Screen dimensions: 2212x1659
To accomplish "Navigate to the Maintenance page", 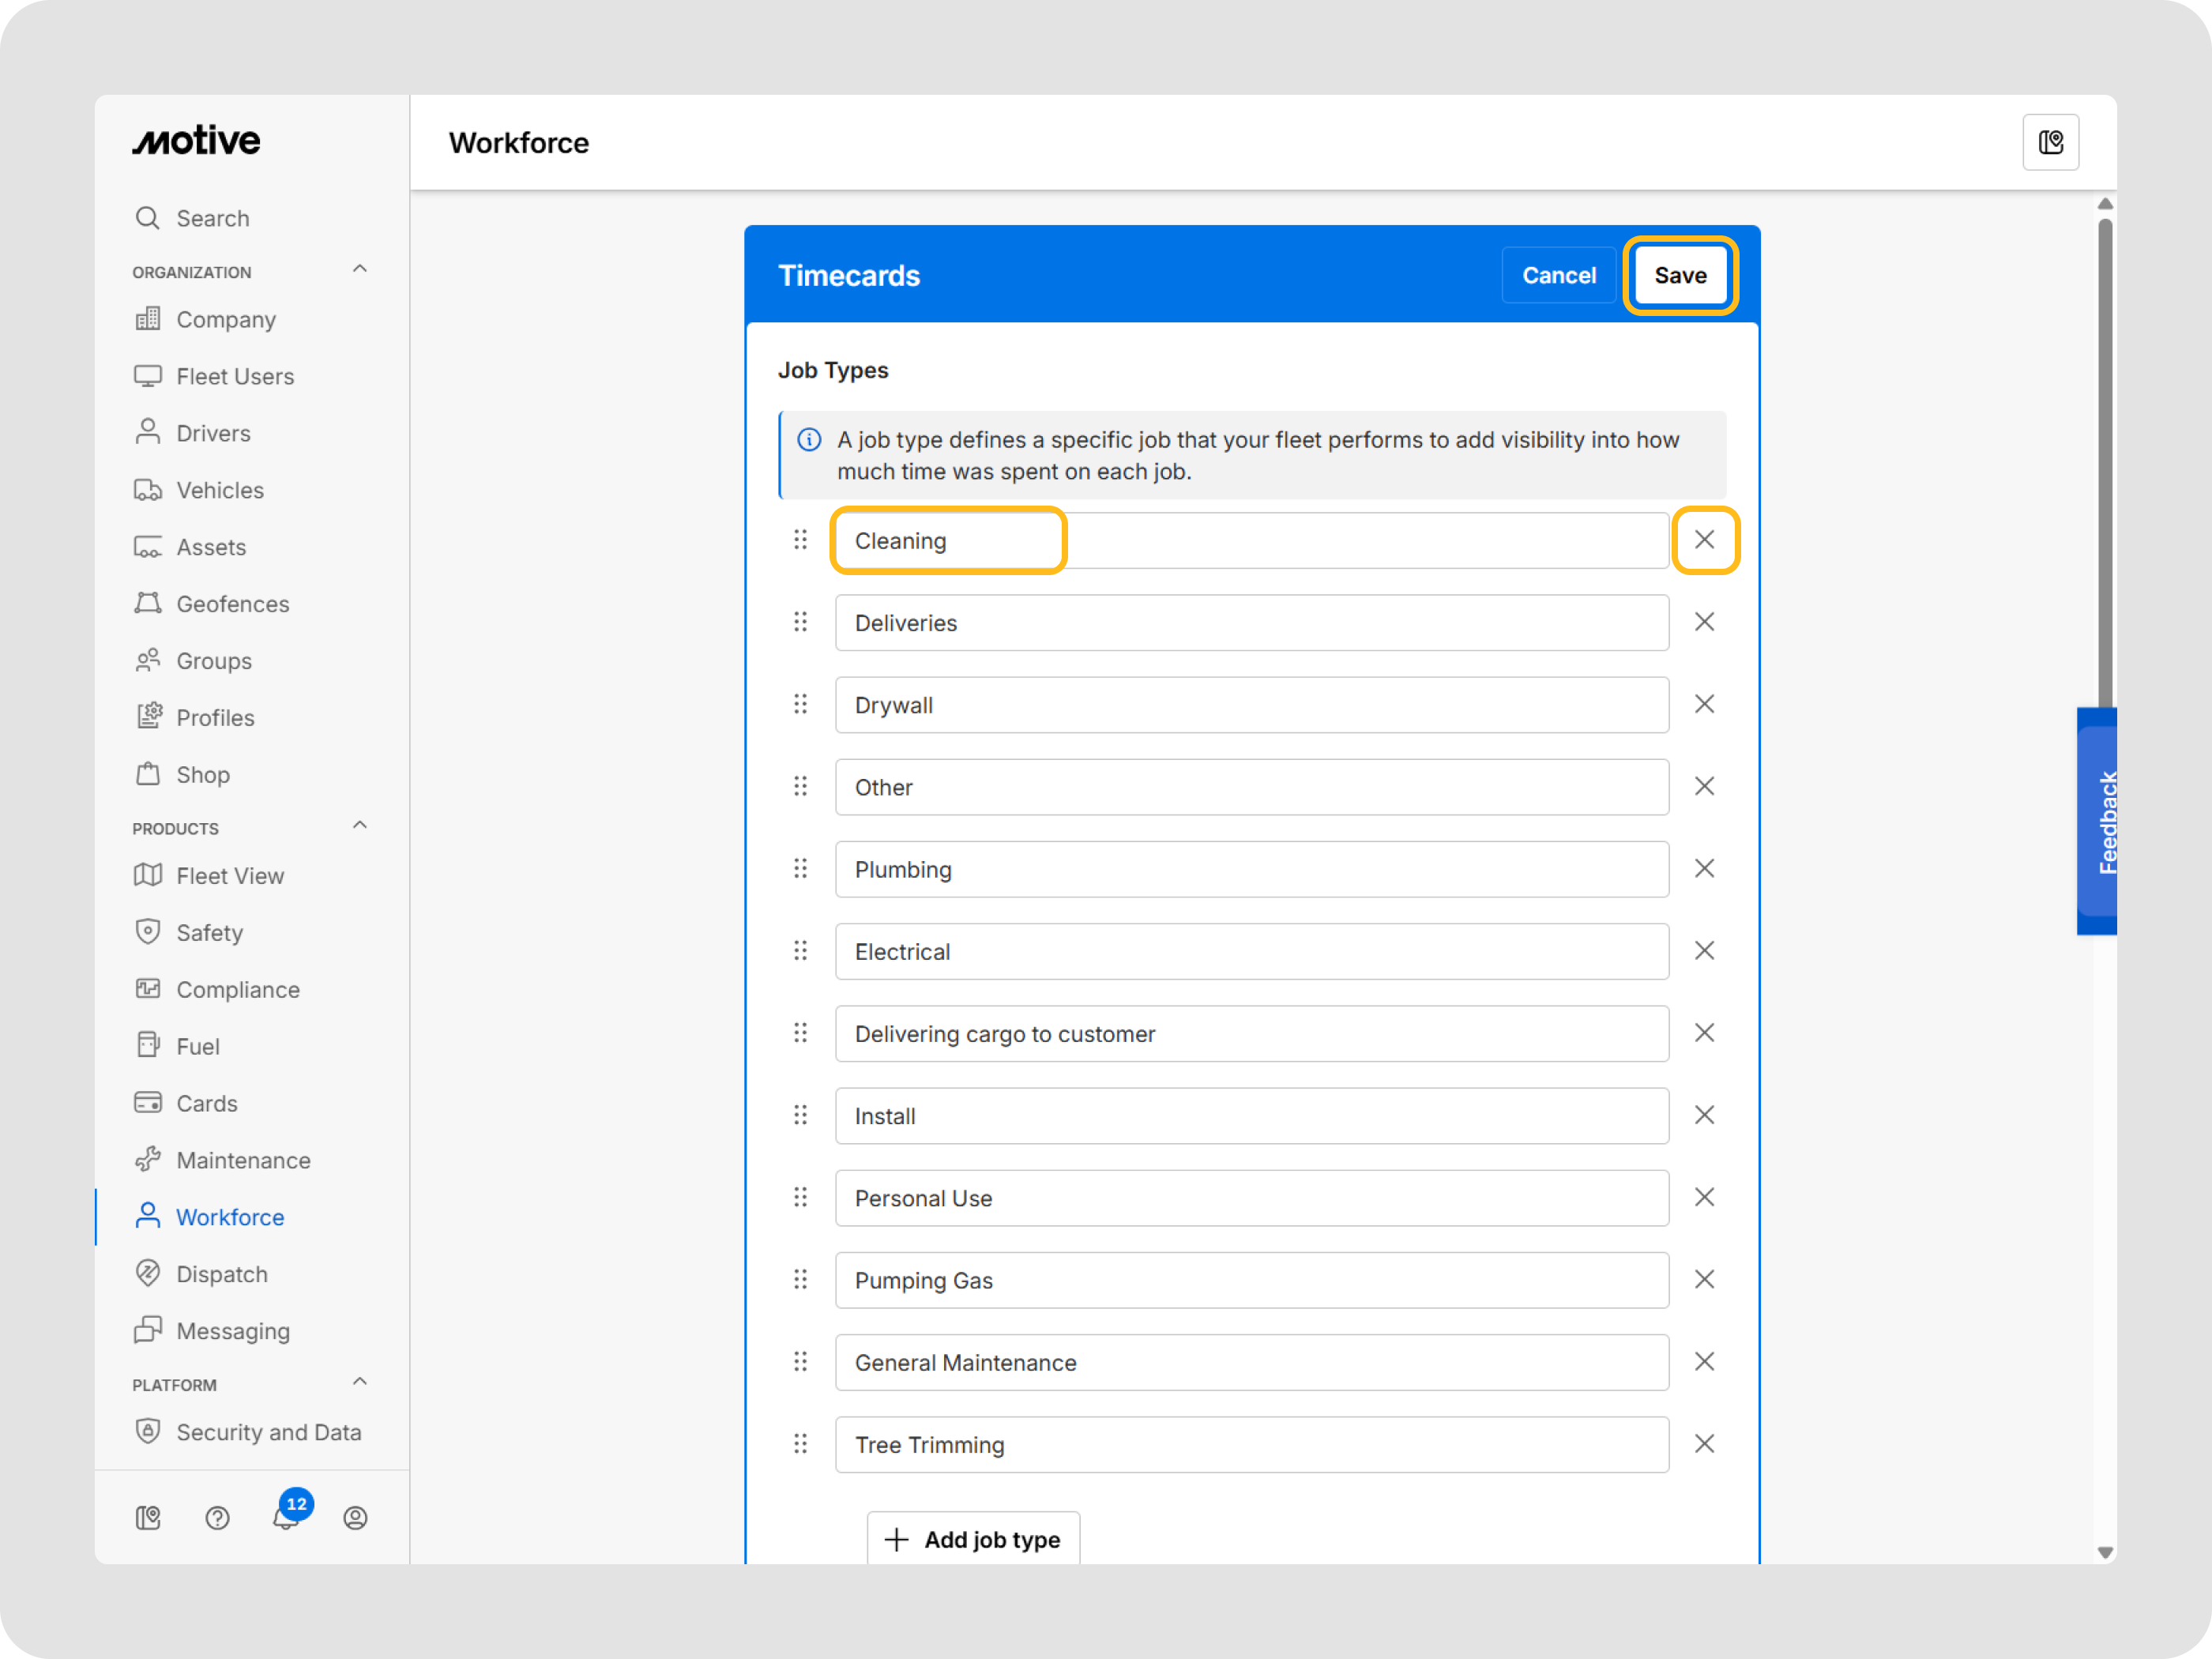I will (243, 1160).
